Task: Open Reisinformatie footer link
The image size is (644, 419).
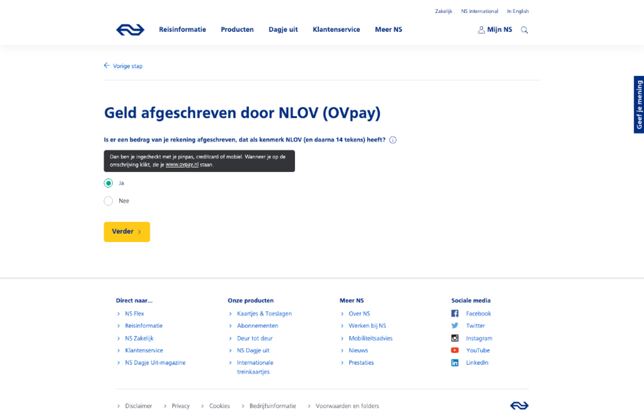Action: (144, 326)
